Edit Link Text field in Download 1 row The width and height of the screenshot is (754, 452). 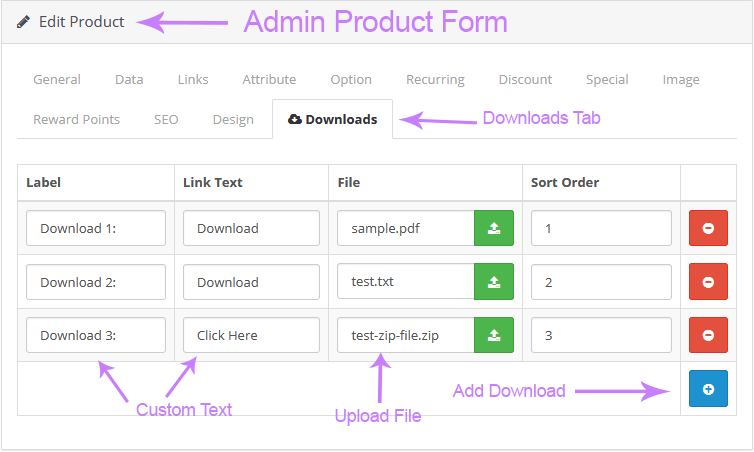(x=251, y=228)
